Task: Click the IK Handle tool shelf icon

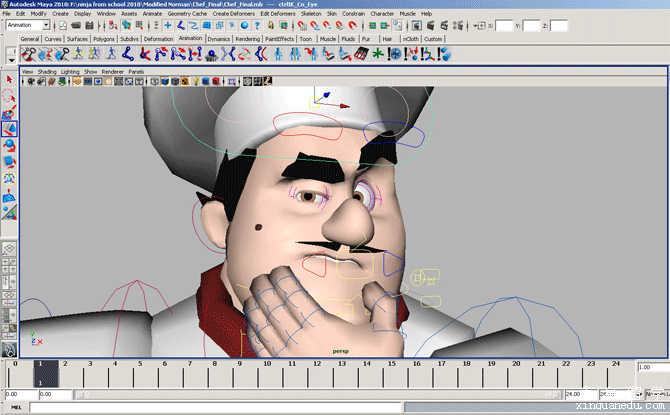Action: click(145, 54)
